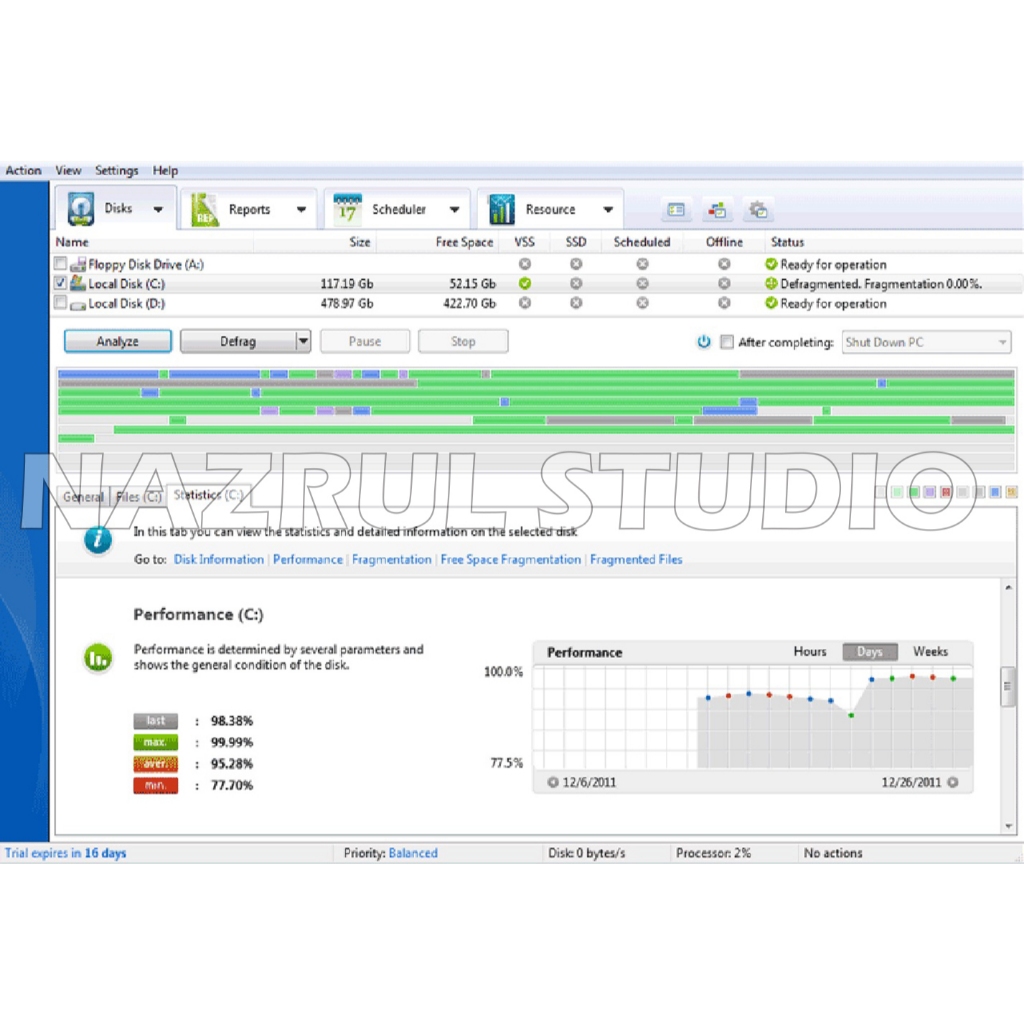Click the Scheduler calendar icon
The image size is (1024, 1024).
coord(347,209)
